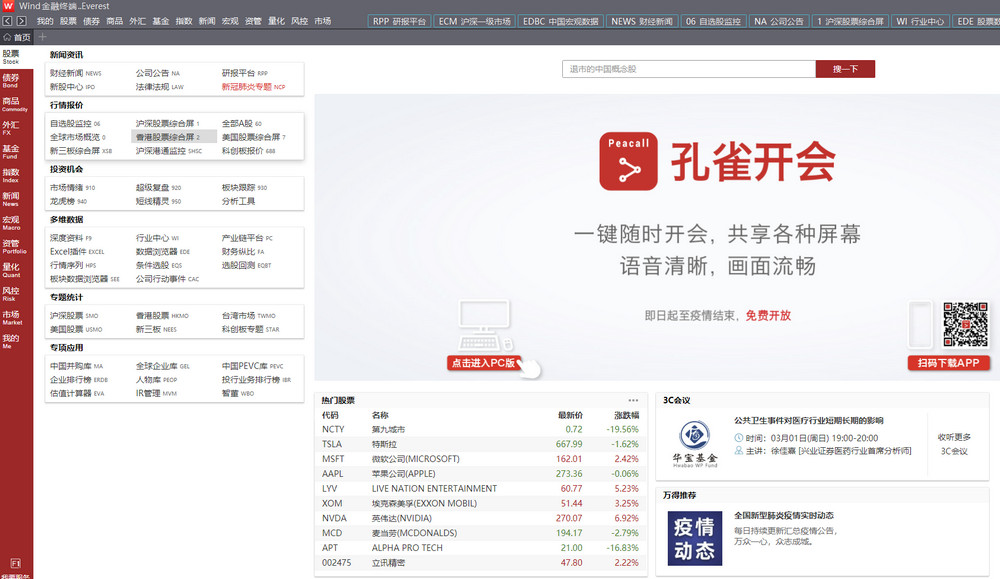Select the 002475 立讯精密 stock row

point(480,562)
